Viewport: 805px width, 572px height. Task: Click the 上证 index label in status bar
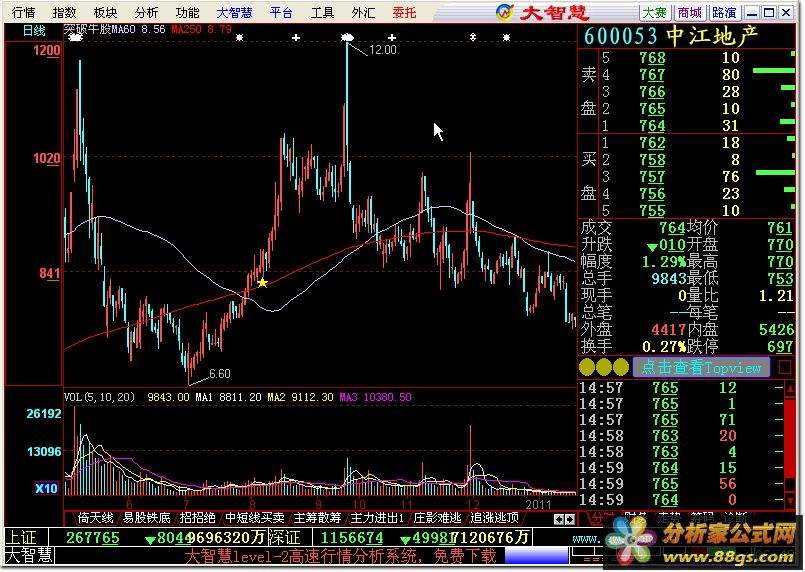pos(21,538)
